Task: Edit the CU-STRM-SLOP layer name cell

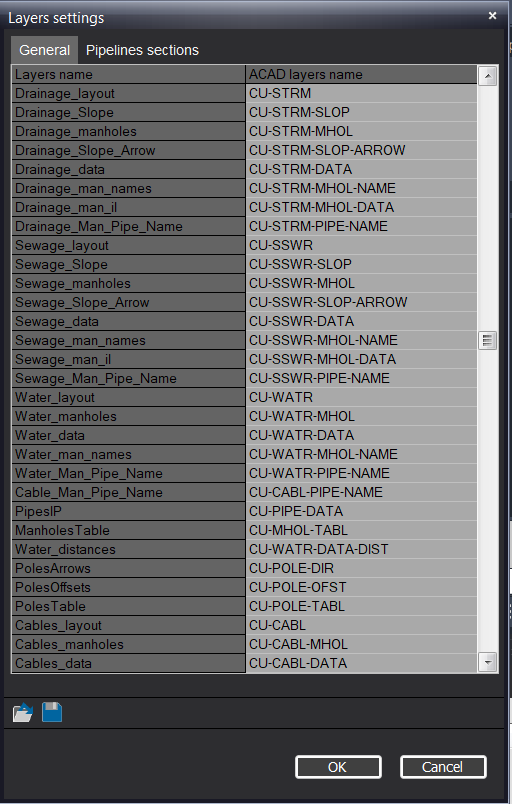Action: (361, 112)
